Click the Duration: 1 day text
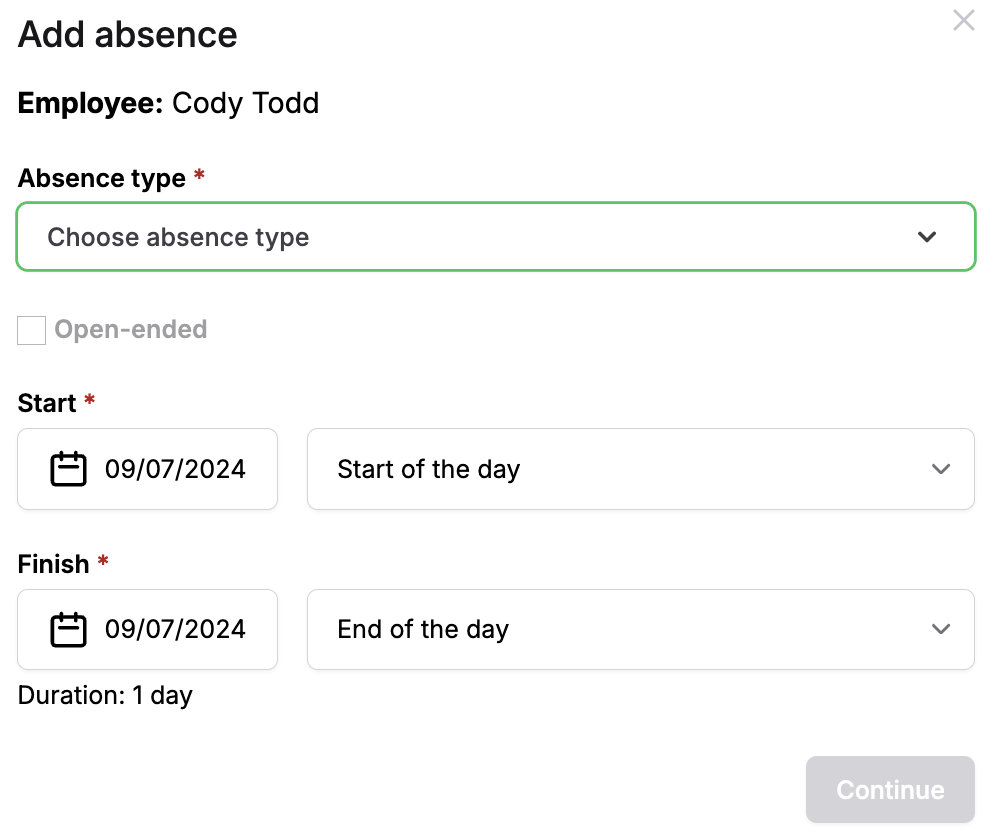Viewport: 1006px width, 840px height. click(x=104, y=695)
